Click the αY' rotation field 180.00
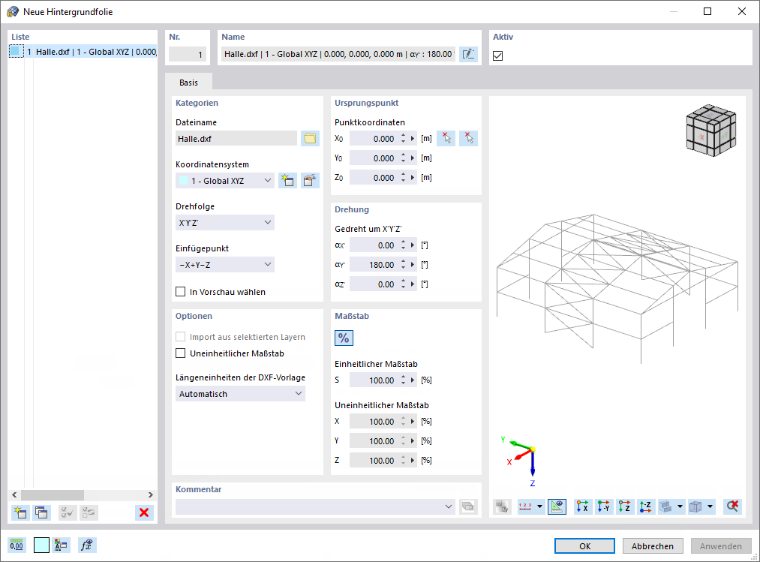This screenshot has width=760, height=562. [x=374, y=265]
